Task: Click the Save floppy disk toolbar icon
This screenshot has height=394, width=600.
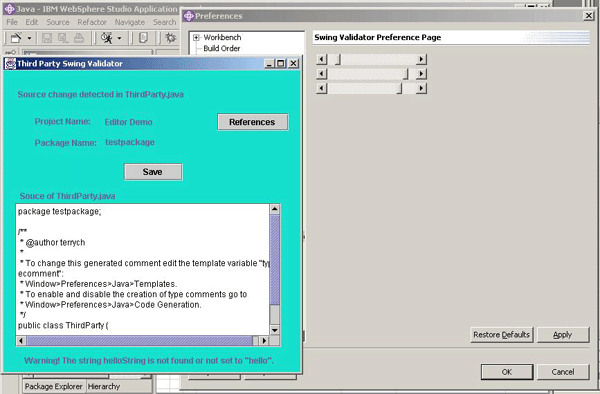Action: pos(47,38)
